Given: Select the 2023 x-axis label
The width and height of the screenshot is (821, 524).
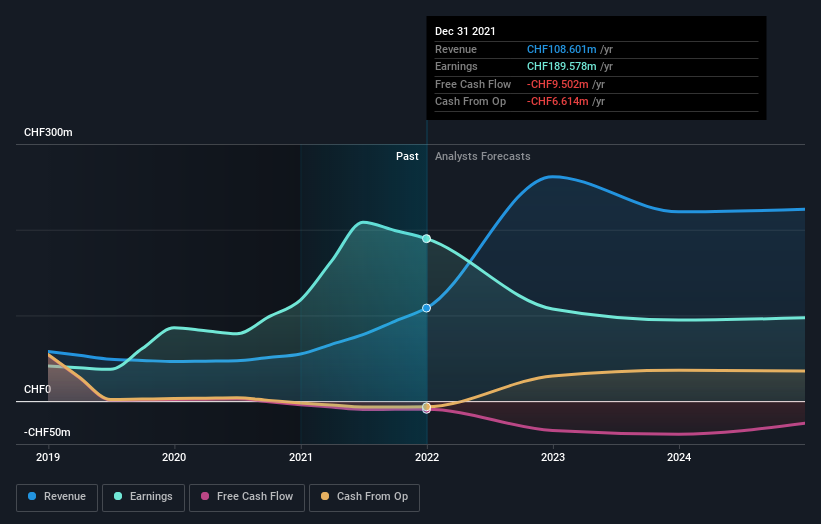Looking at the screenshot, I should coord(553,458).
